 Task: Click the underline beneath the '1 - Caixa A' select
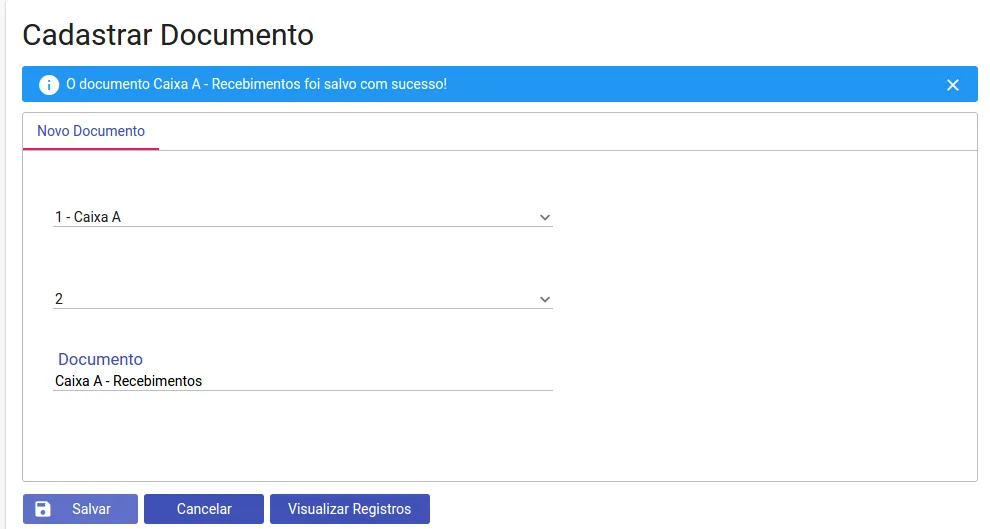click(302, 227)
